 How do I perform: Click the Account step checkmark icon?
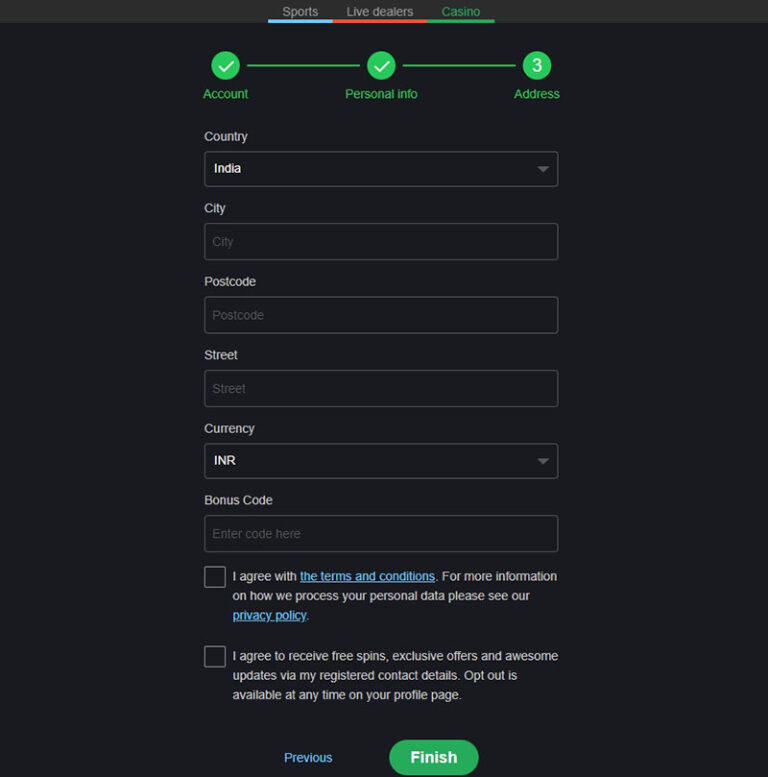(225, 66)
